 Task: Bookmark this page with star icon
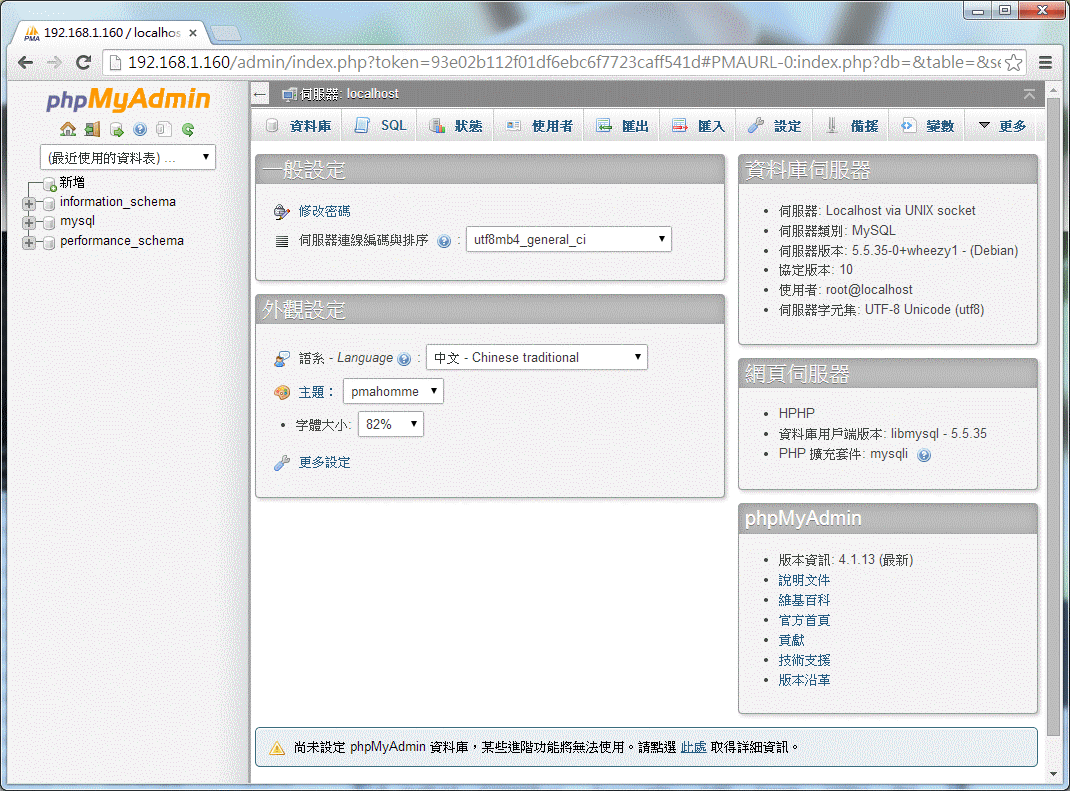click(1014, 63)
